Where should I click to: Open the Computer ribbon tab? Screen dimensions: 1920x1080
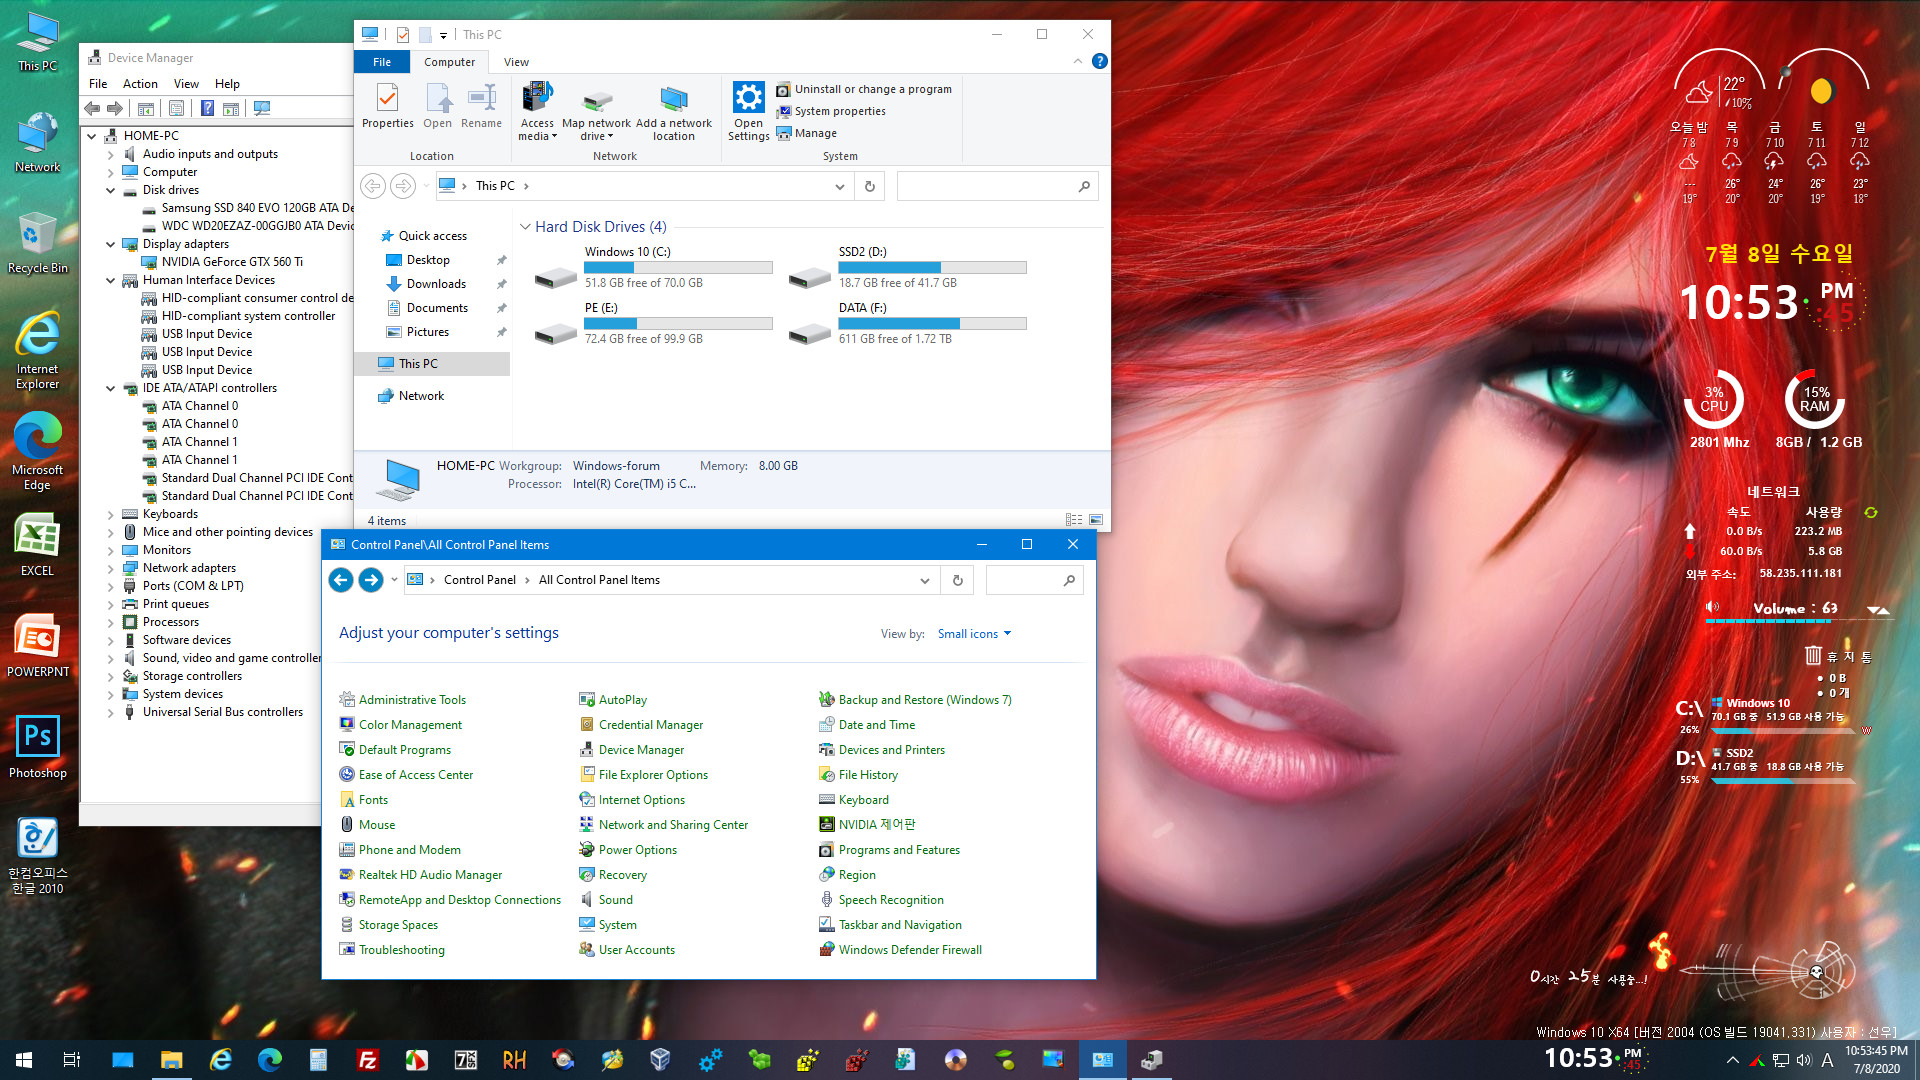449,62
